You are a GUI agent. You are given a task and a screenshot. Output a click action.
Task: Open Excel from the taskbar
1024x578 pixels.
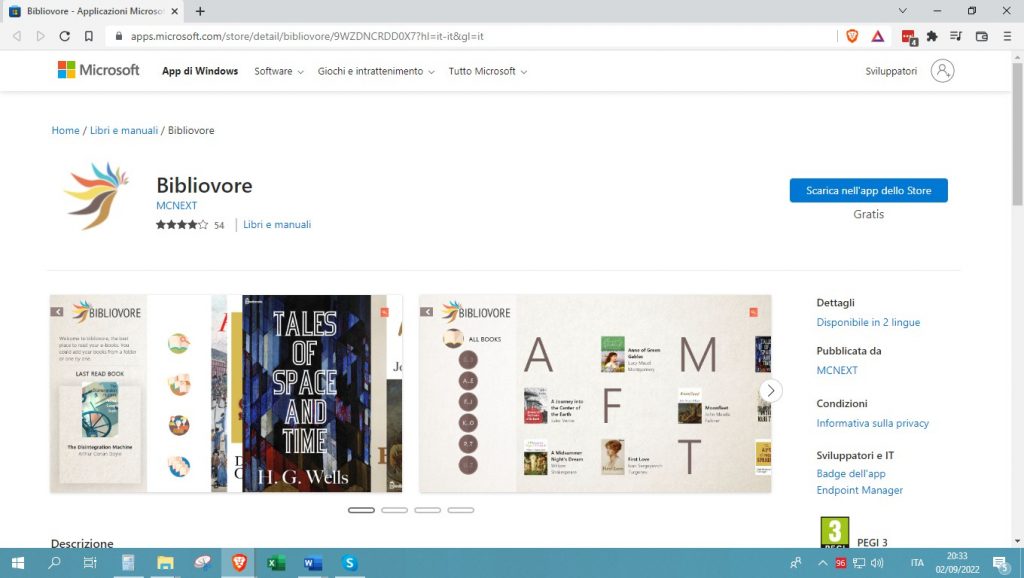pyautogui.click(x=275, y=563)
